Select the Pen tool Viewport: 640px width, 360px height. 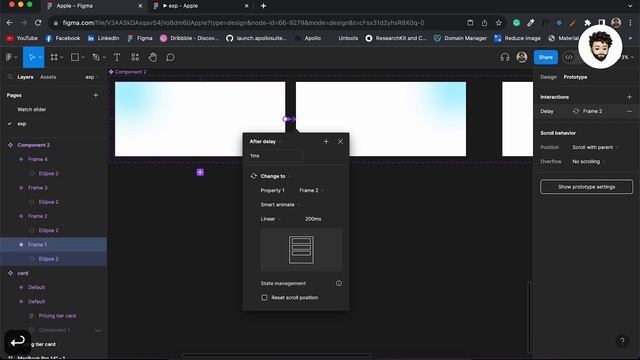tap(96, 58)
